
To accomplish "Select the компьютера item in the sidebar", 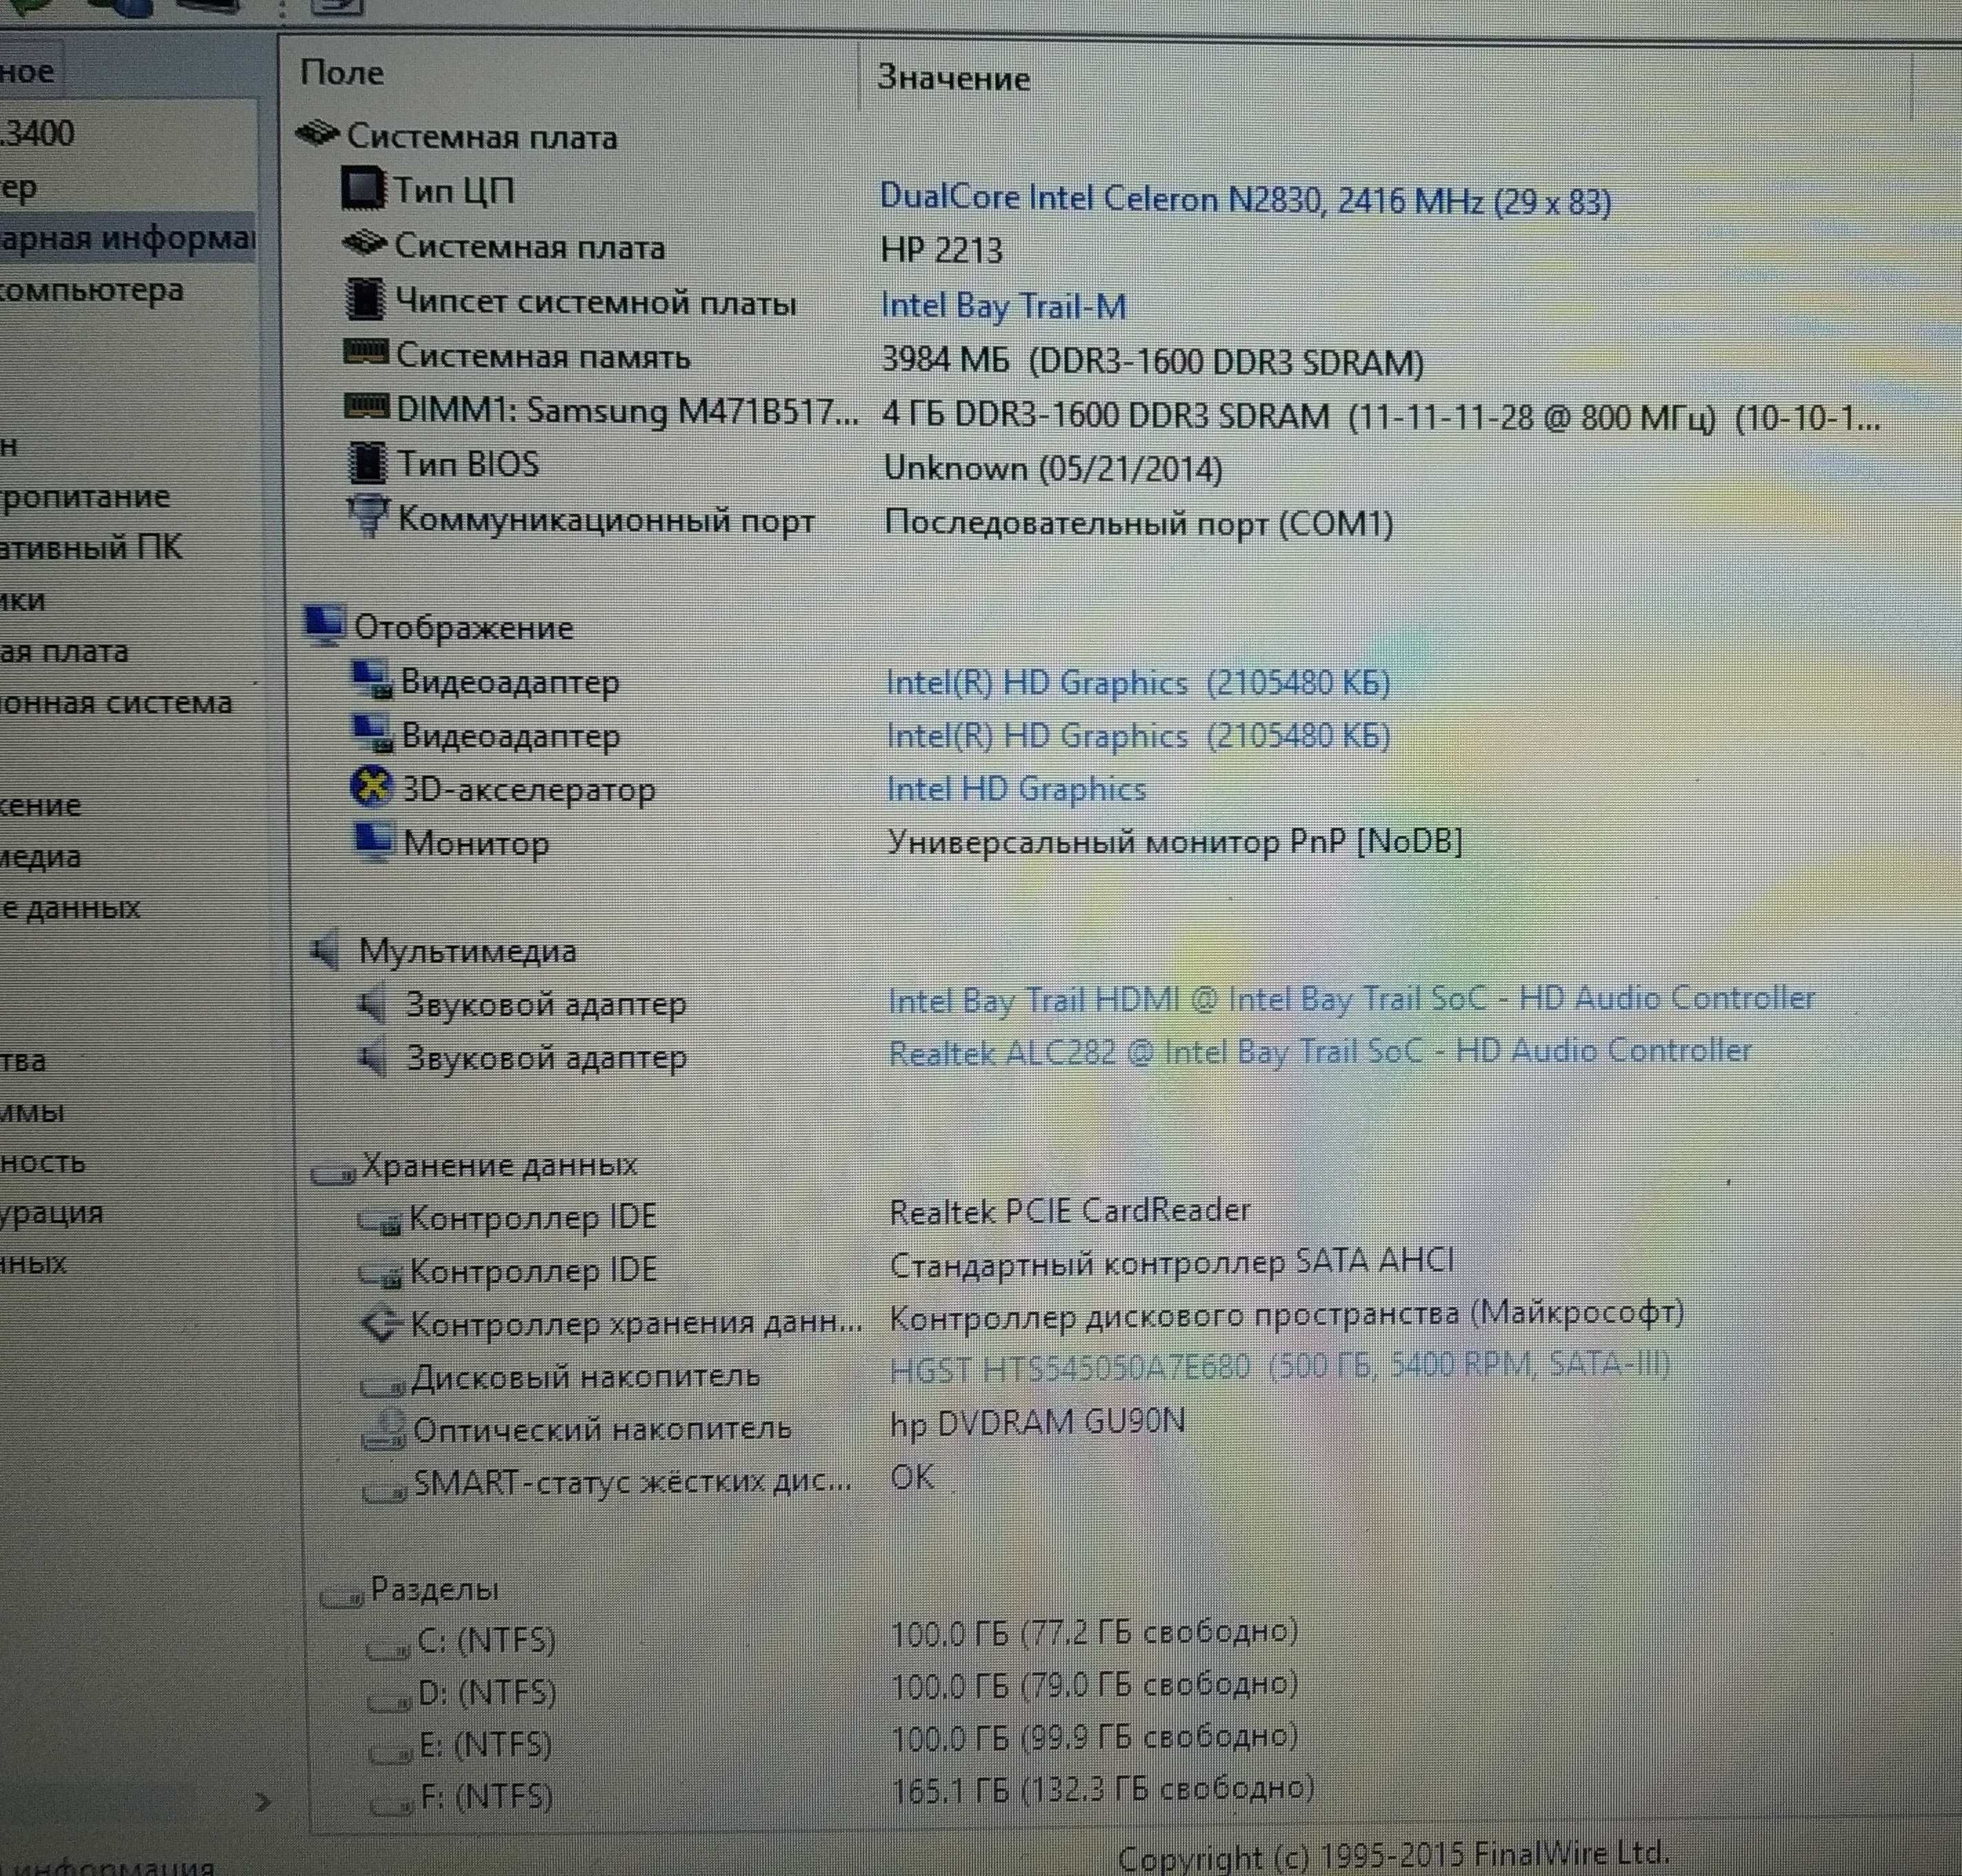I will point(92,291).
